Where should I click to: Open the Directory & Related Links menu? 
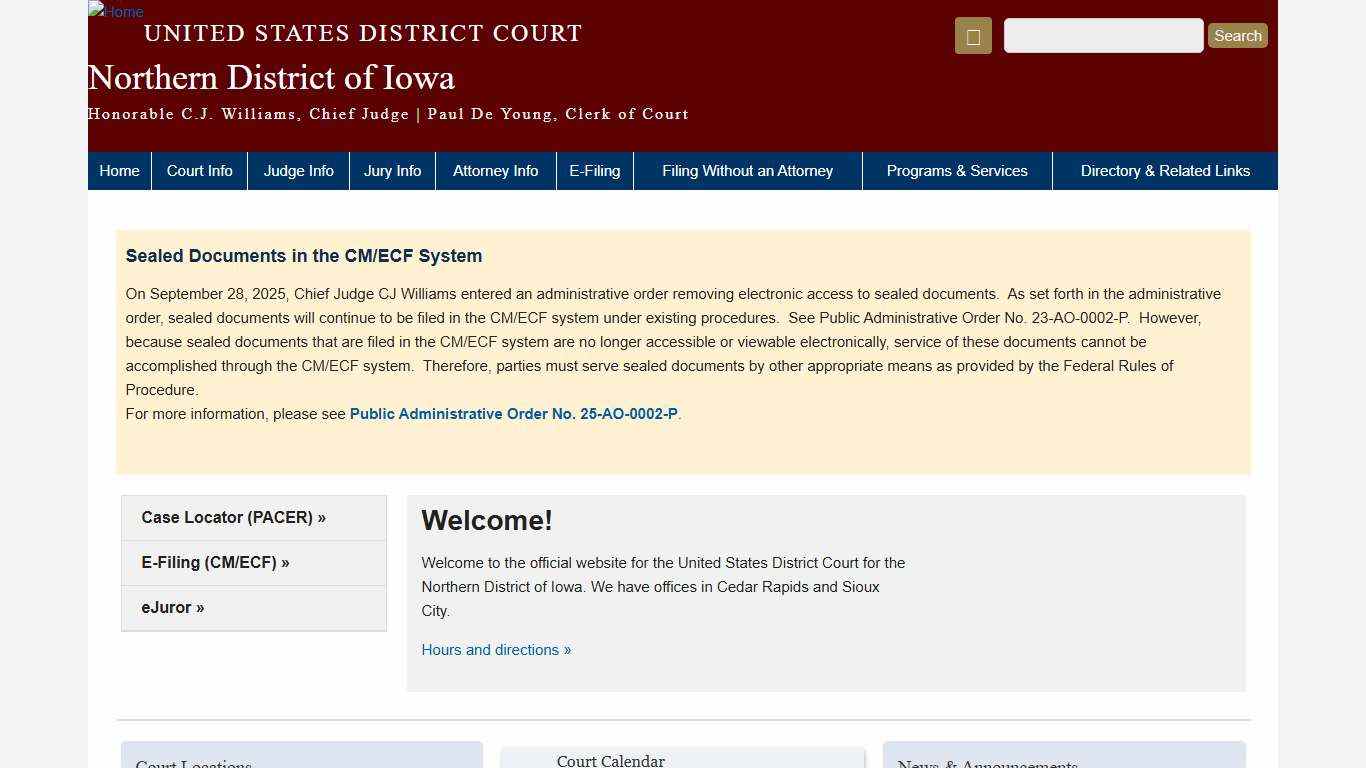tap(1165, 170)
